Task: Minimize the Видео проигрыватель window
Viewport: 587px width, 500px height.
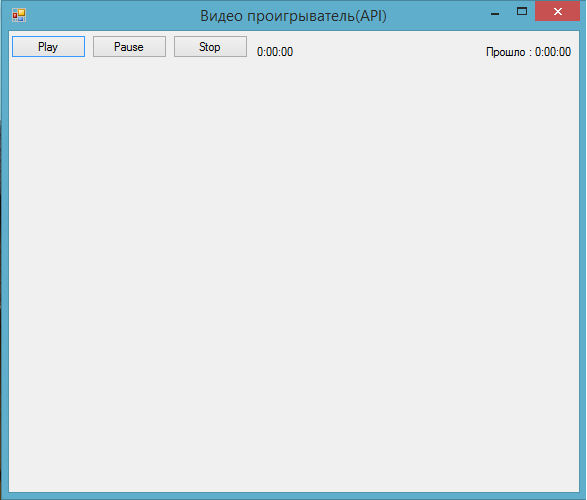Action: point(495,13)
